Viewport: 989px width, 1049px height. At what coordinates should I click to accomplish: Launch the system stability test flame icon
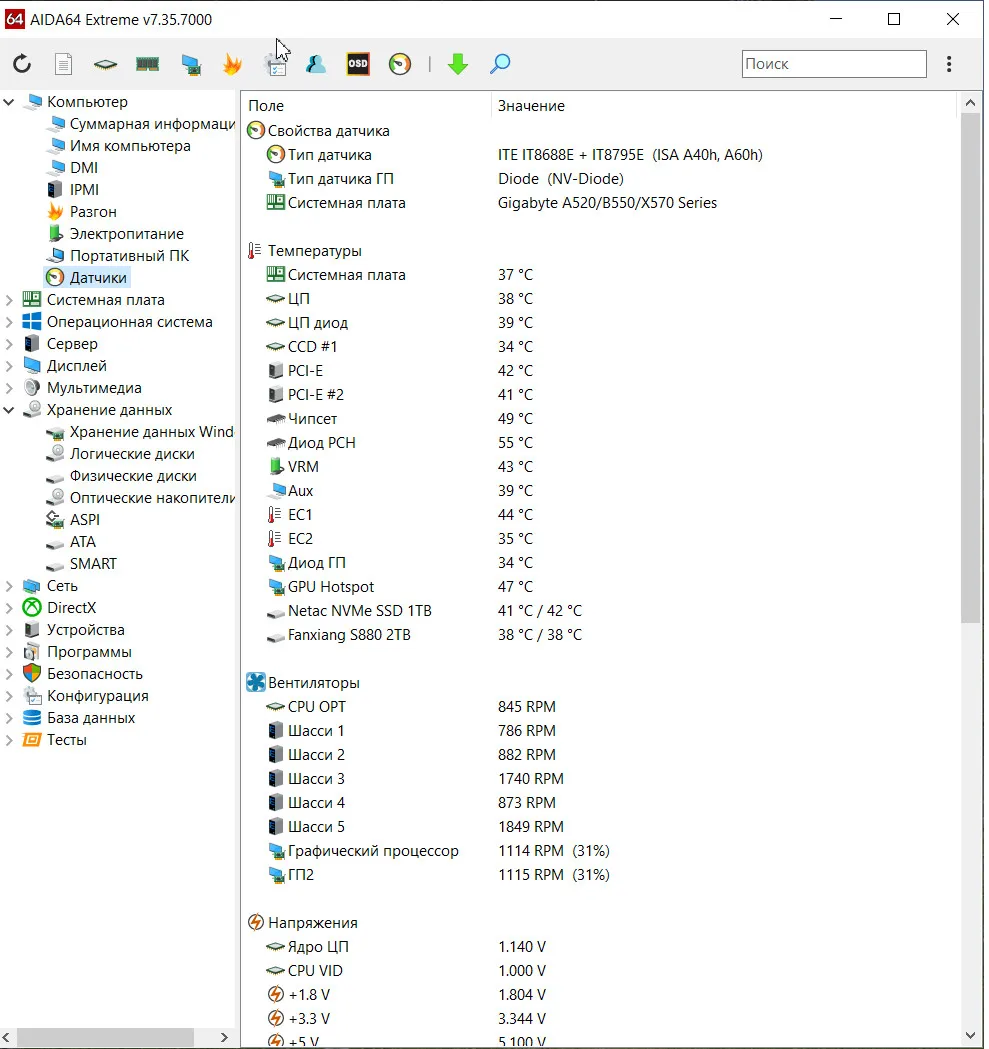coord(232,64)
